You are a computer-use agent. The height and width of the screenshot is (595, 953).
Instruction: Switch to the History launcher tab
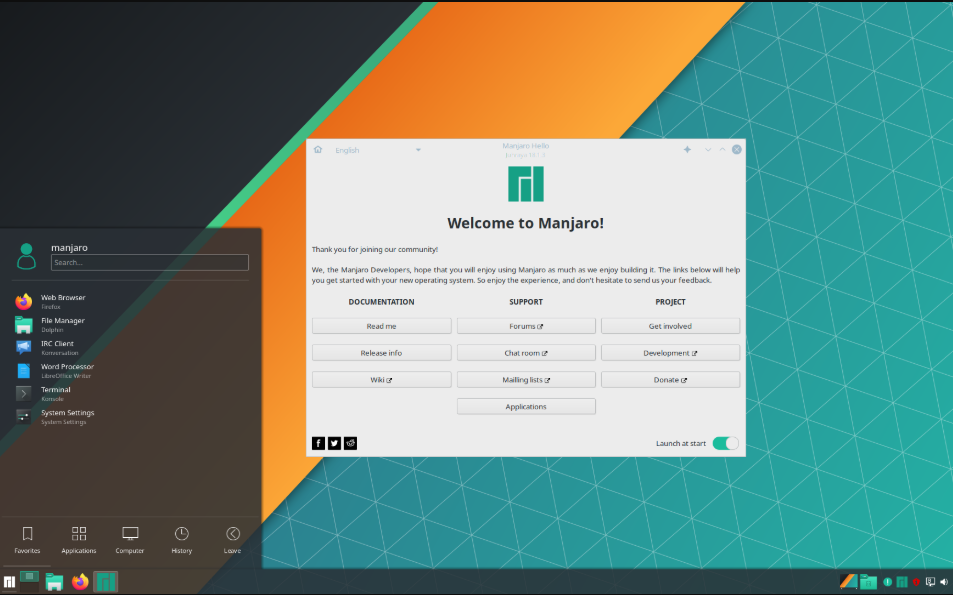coord(182,540)
